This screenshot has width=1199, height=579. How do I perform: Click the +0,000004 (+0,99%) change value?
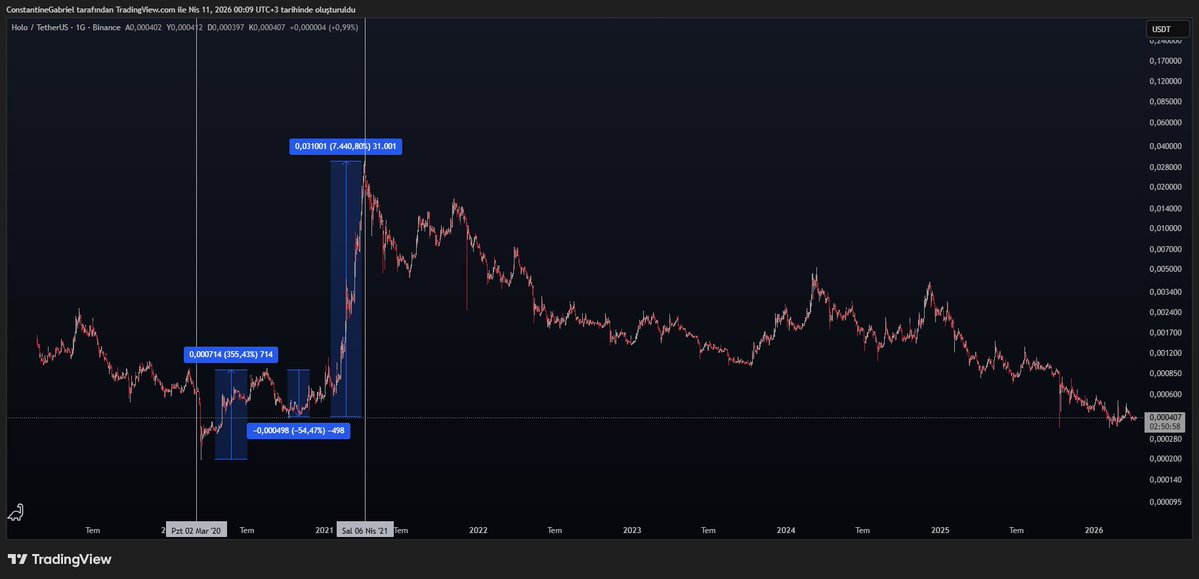pos(324,28)
